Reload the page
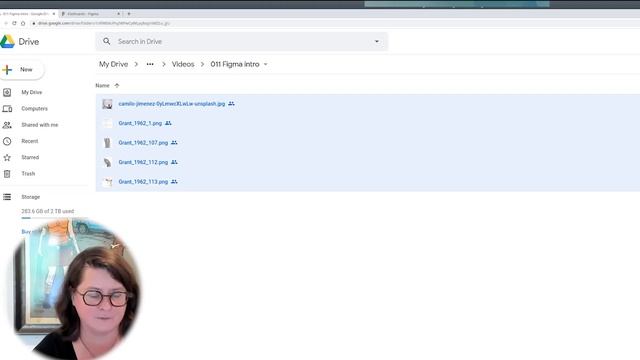640x360 pixels. (14, 23)
